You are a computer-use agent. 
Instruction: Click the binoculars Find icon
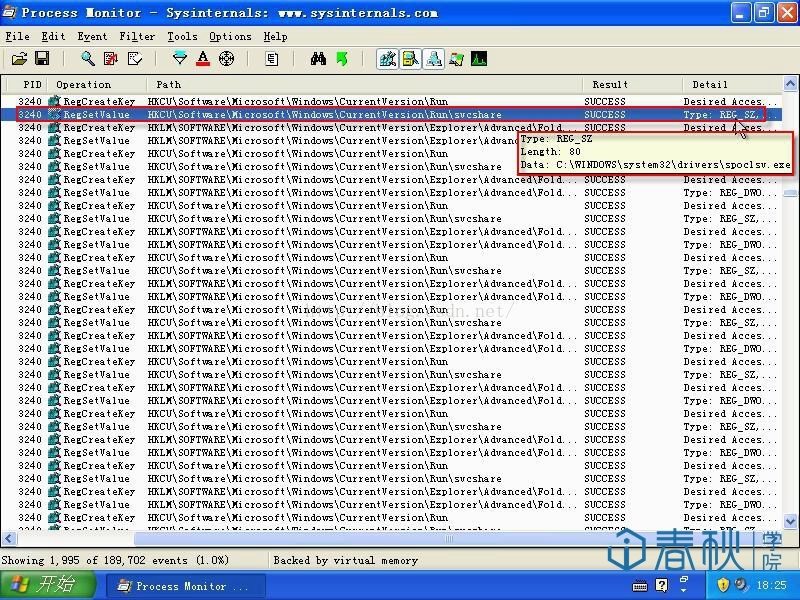coord(318,59)
